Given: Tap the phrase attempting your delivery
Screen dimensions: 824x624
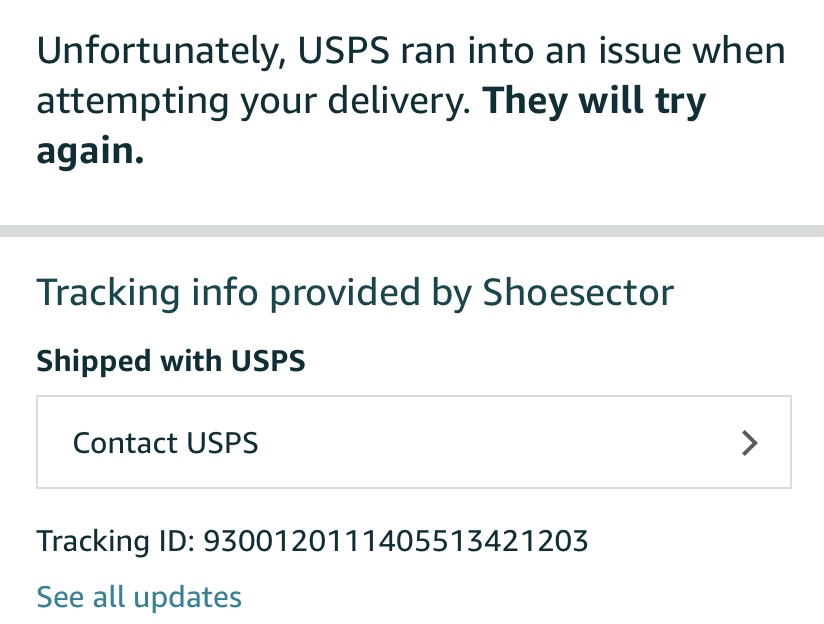Looking at the screenshot, I should (x=253, y=101).
